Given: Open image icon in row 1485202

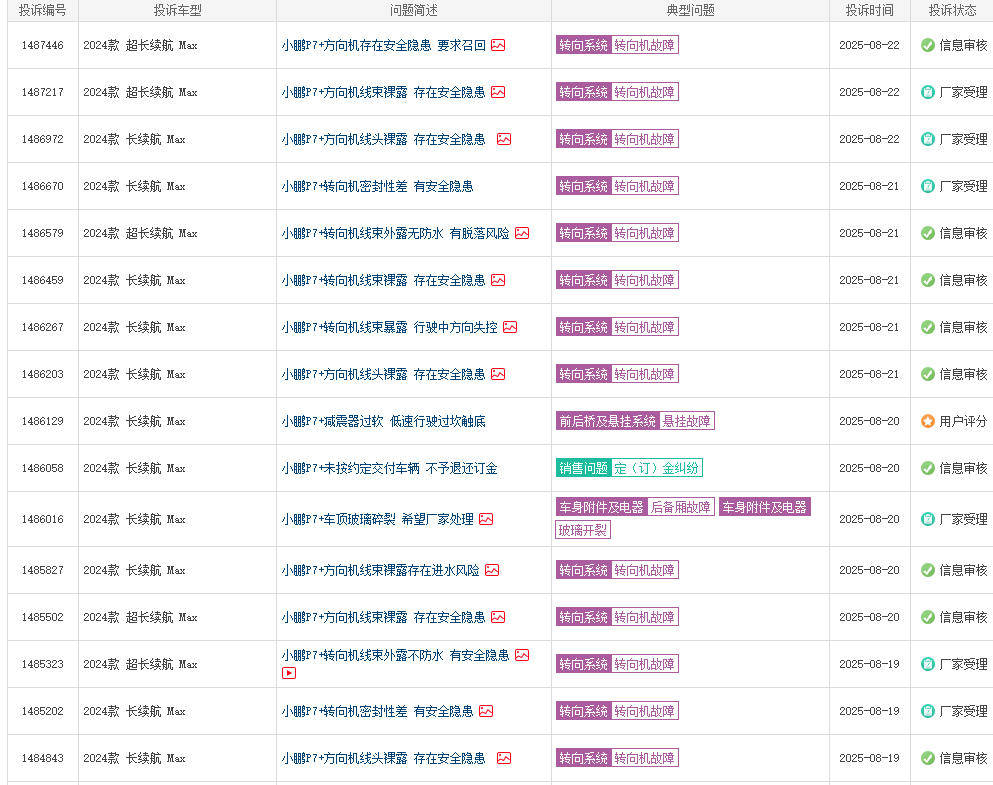Looking at the screenshot, I should pos(486,711).
